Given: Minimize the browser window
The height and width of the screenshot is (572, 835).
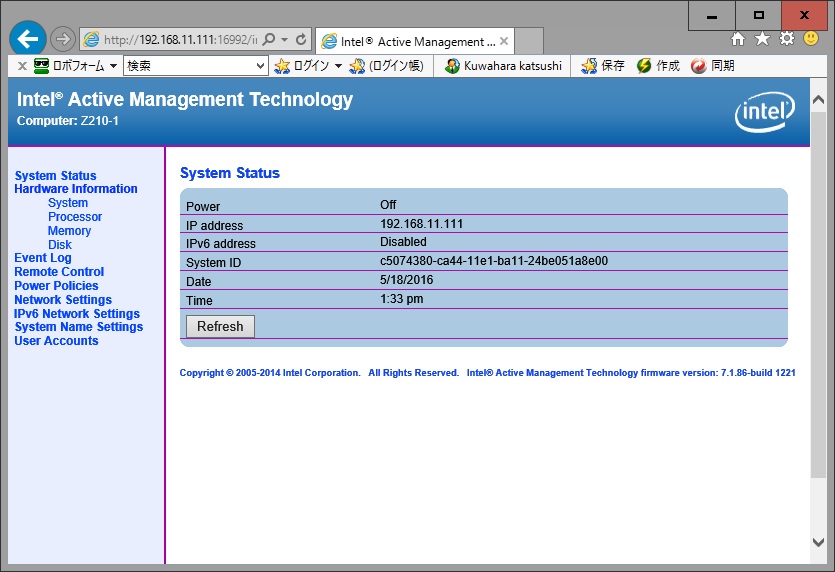Looking at the screenshot, I should click(x=711, y=15).
